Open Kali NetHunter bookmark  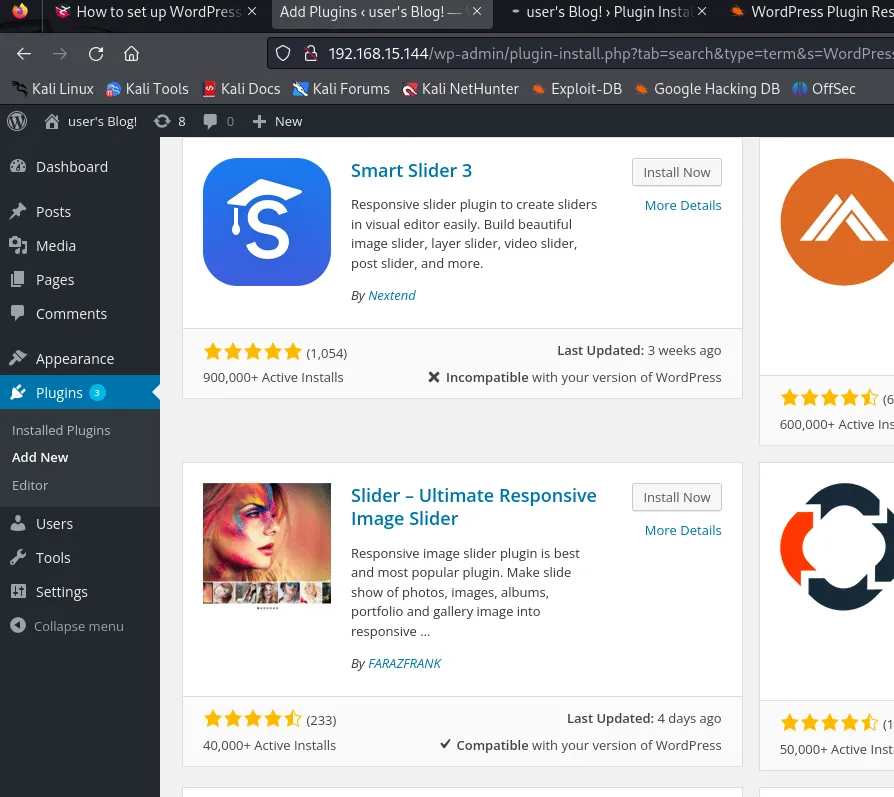tap(460, 89)
